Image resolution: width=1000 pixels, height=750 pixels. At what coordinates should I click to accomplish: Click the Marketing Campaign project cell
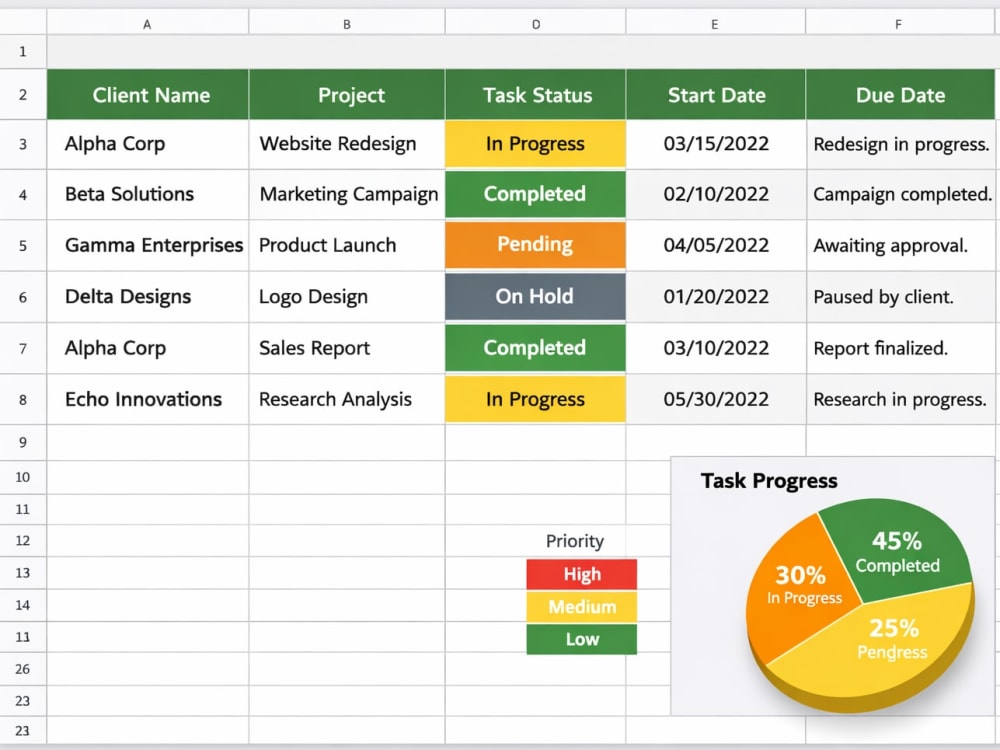tap(347, 195)
